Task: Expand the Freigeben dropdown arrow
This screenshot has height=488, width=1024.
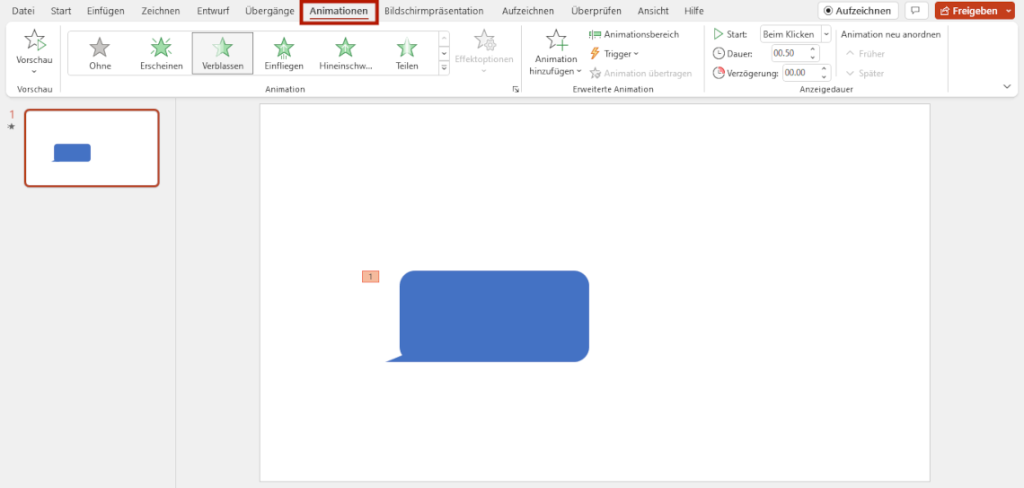Action: 1010,10
